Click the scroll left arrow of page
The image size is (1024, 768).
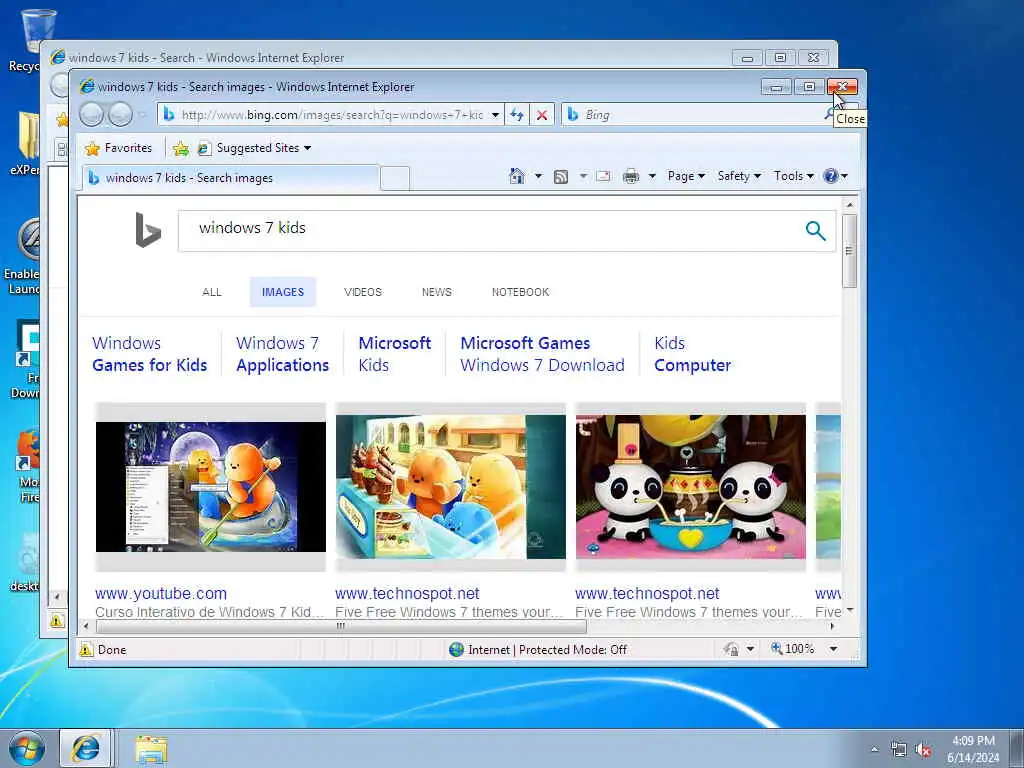[86, 626]
